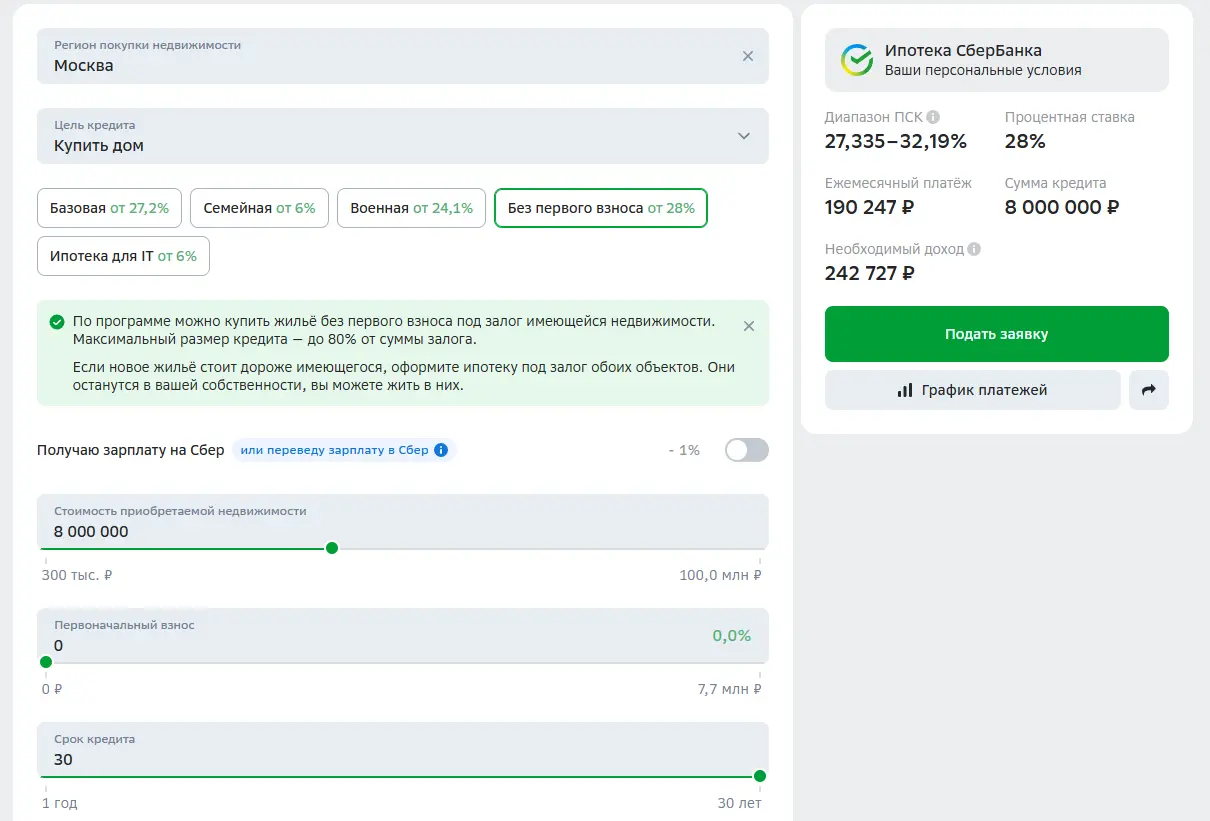Select the Без первого взноса program
1210x821 pixels.
(x=601, y=208)
